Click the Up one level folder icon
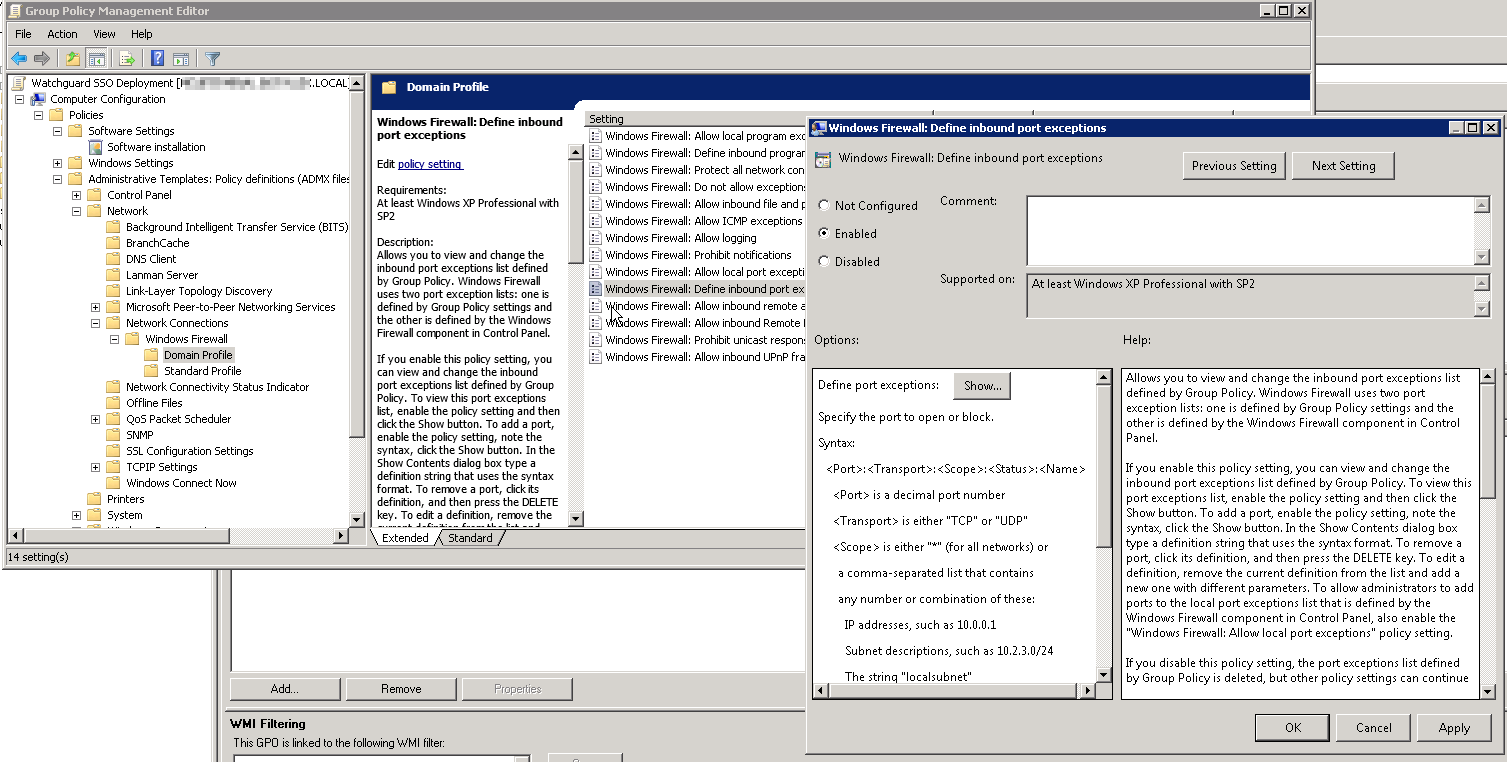Screen dimensions: 1507x762 tap(72, 59)
